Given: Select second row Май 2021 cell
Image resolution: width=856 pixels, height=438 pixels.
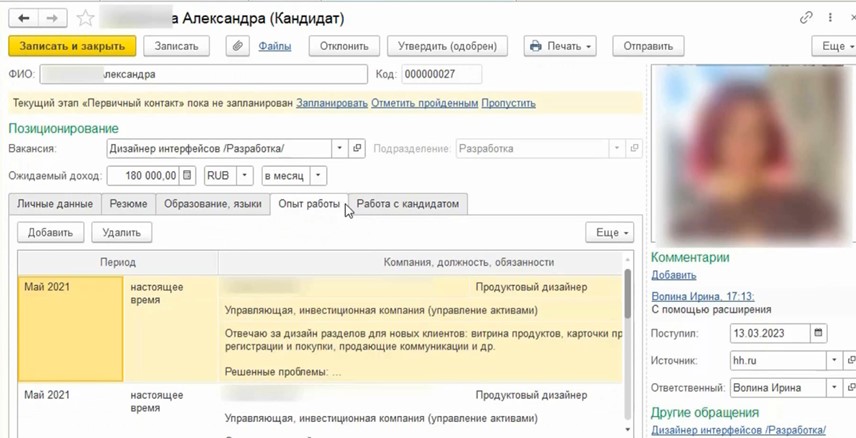Looking at the screenshot, I should 70,410.
